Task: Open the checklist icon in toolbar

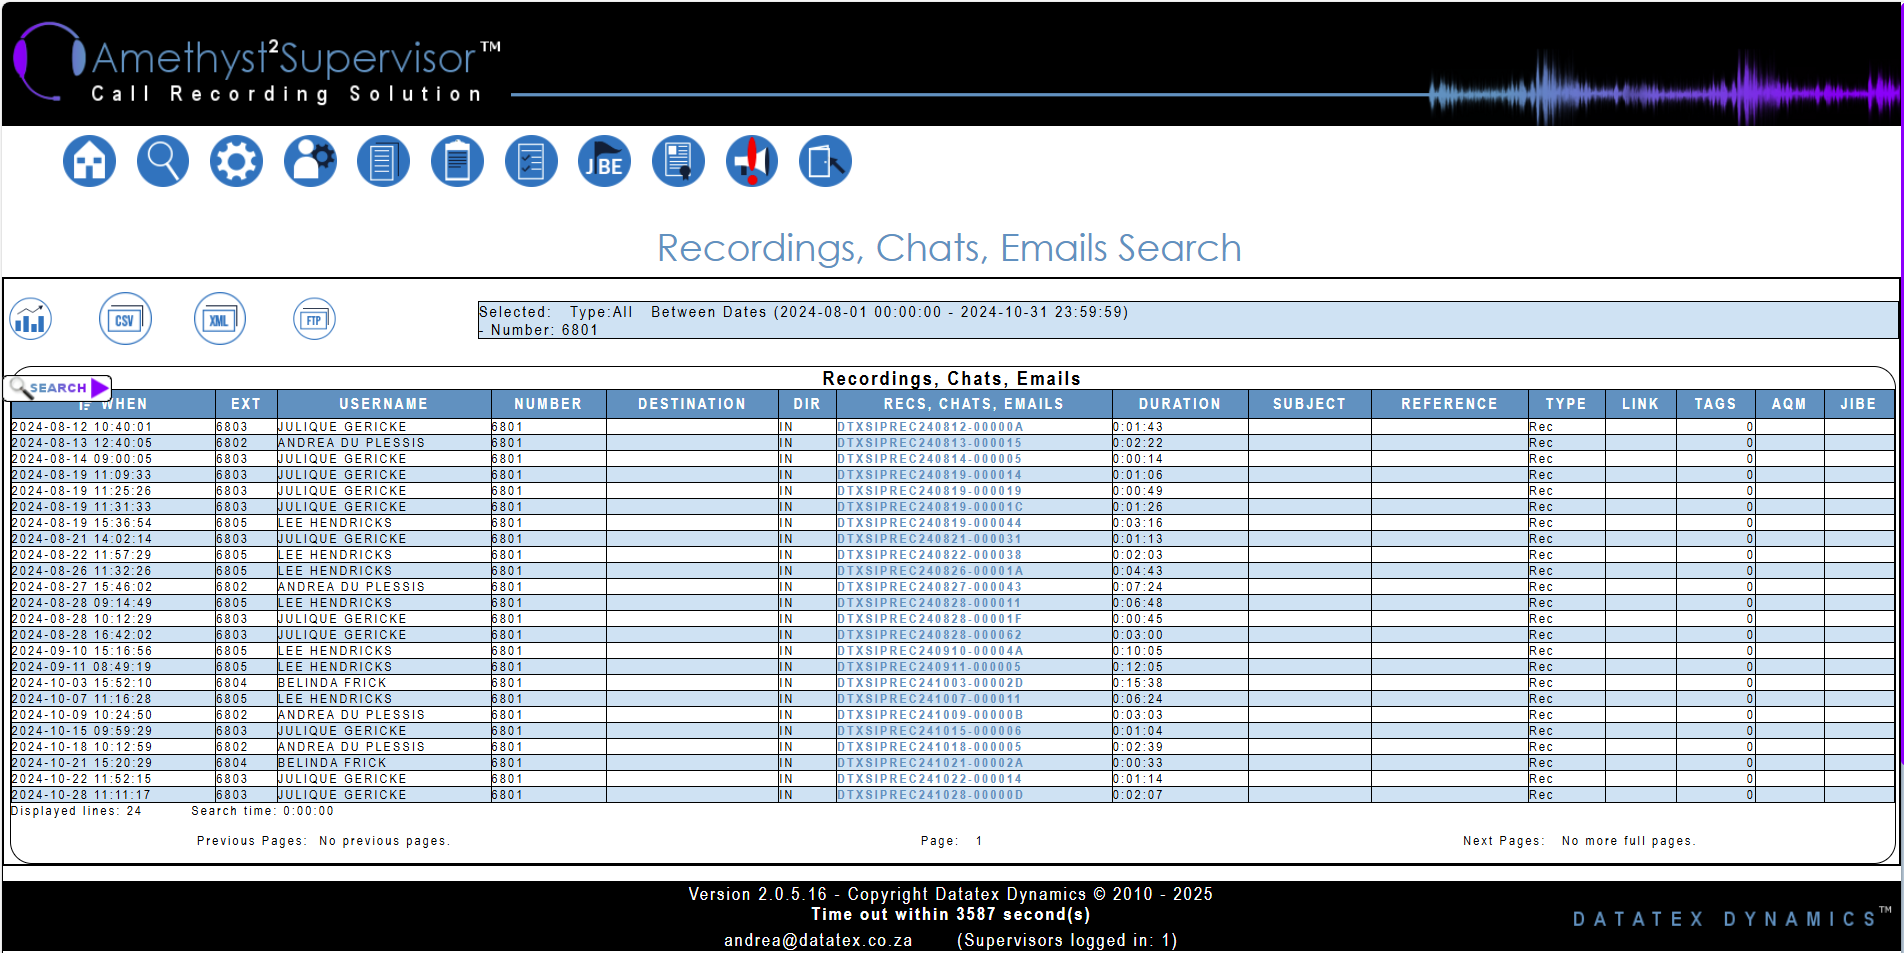Action: click(531, 161)
